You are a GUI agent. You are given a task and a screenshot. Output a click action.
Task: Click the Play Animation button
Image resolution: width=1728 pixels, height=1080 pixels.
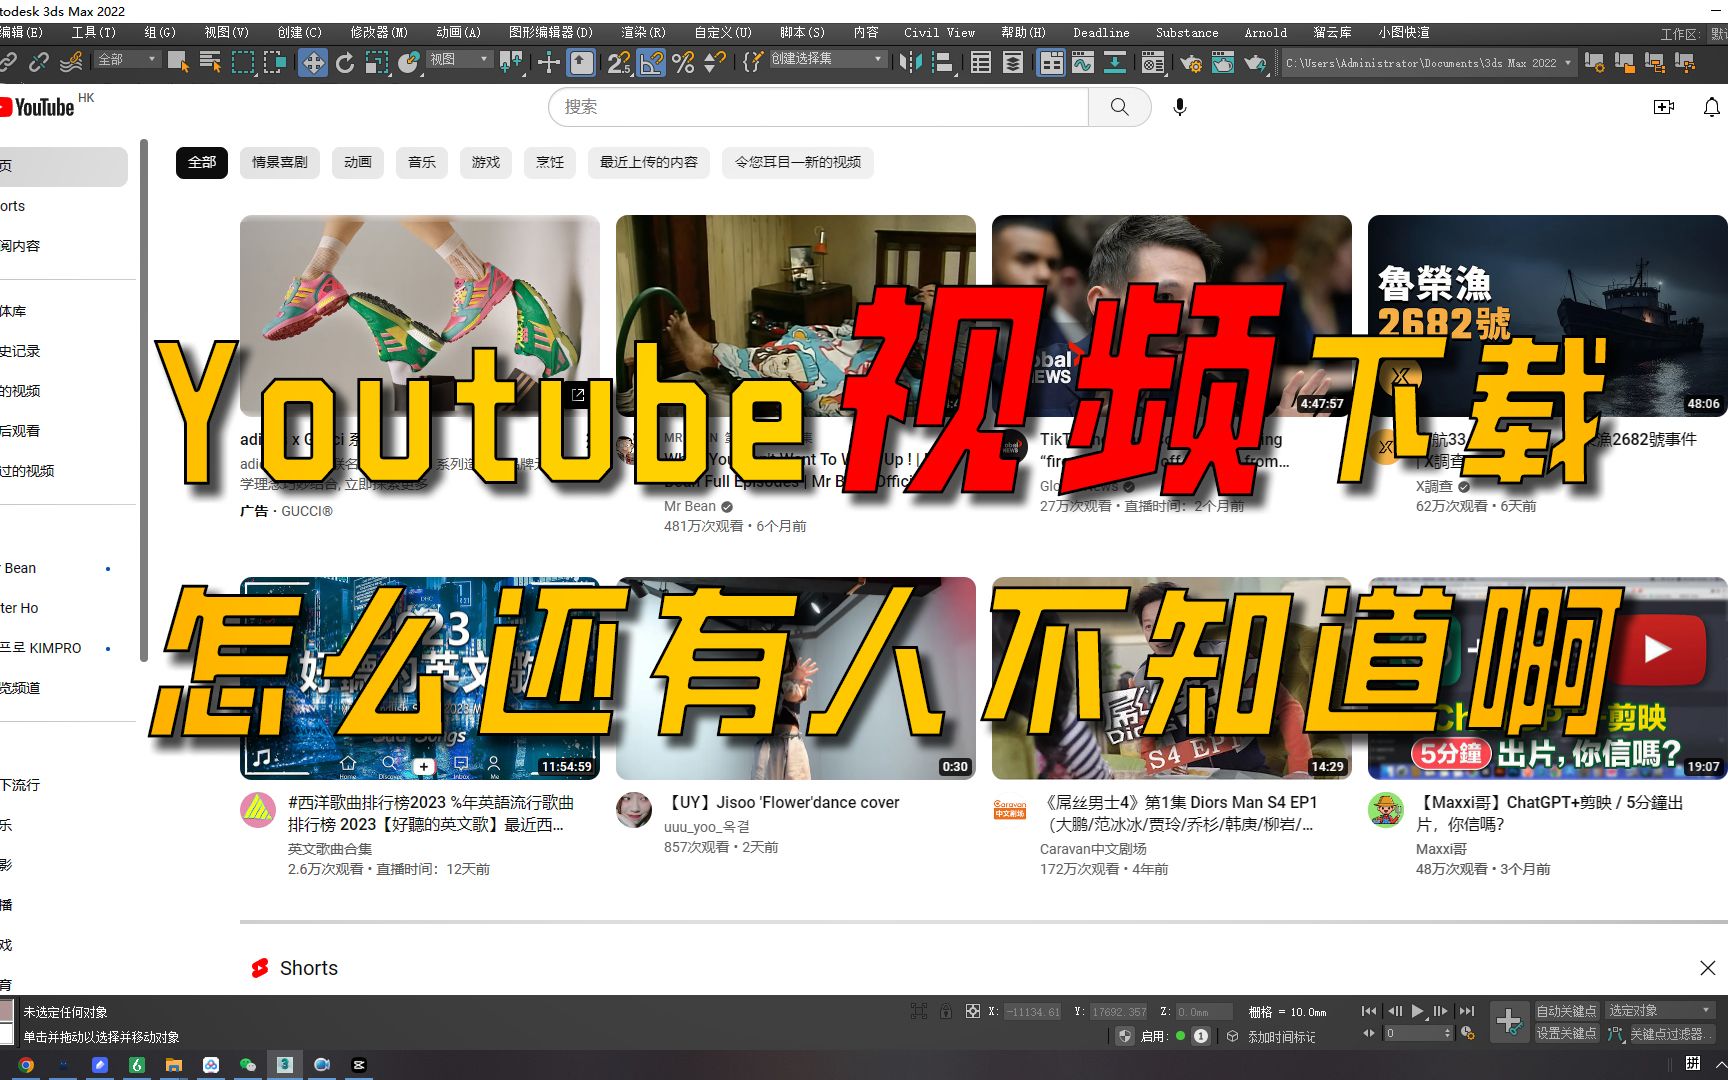[1417, 1011]
